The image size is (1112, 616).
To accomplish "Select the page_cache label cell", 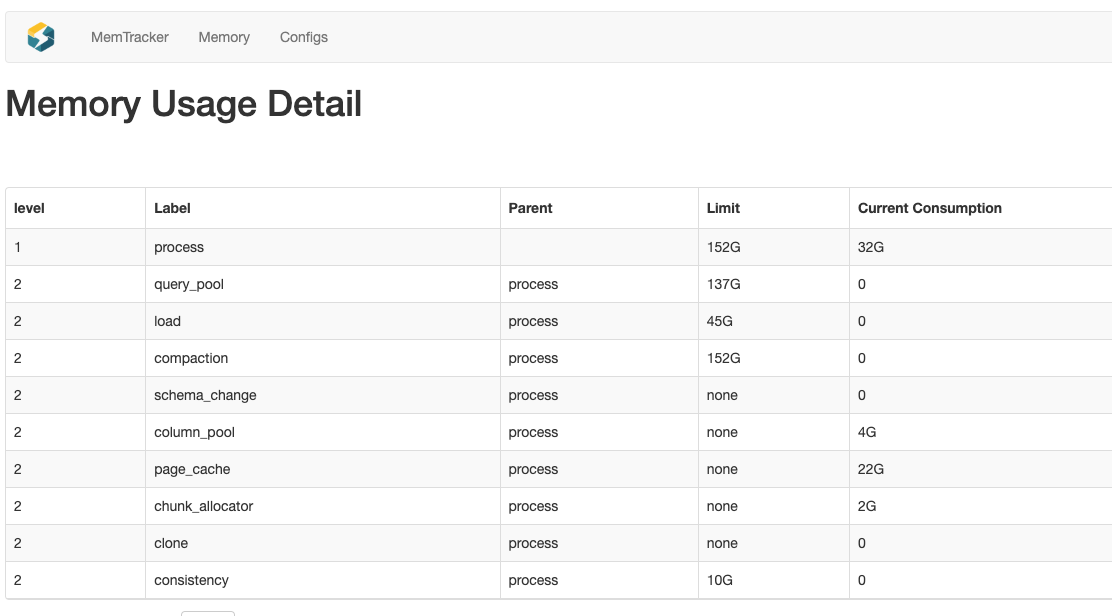I will pos(192,469).
